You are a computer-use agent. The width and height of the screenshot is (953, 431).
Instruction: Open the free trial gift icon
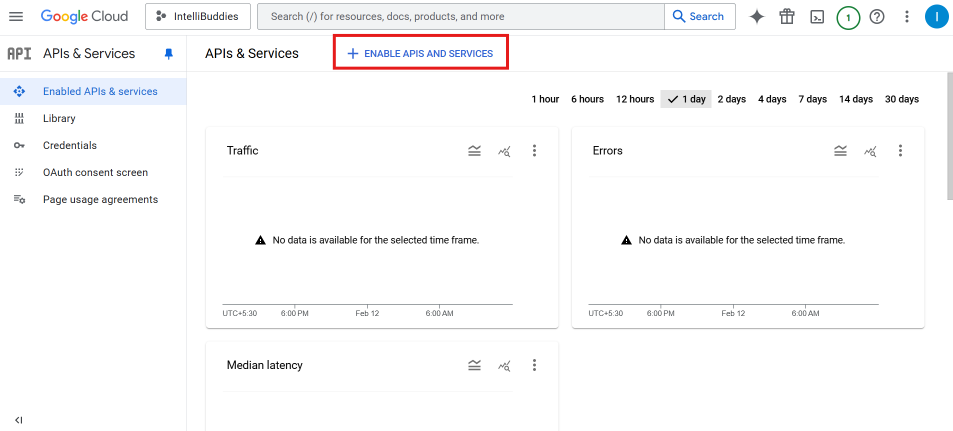787,16
